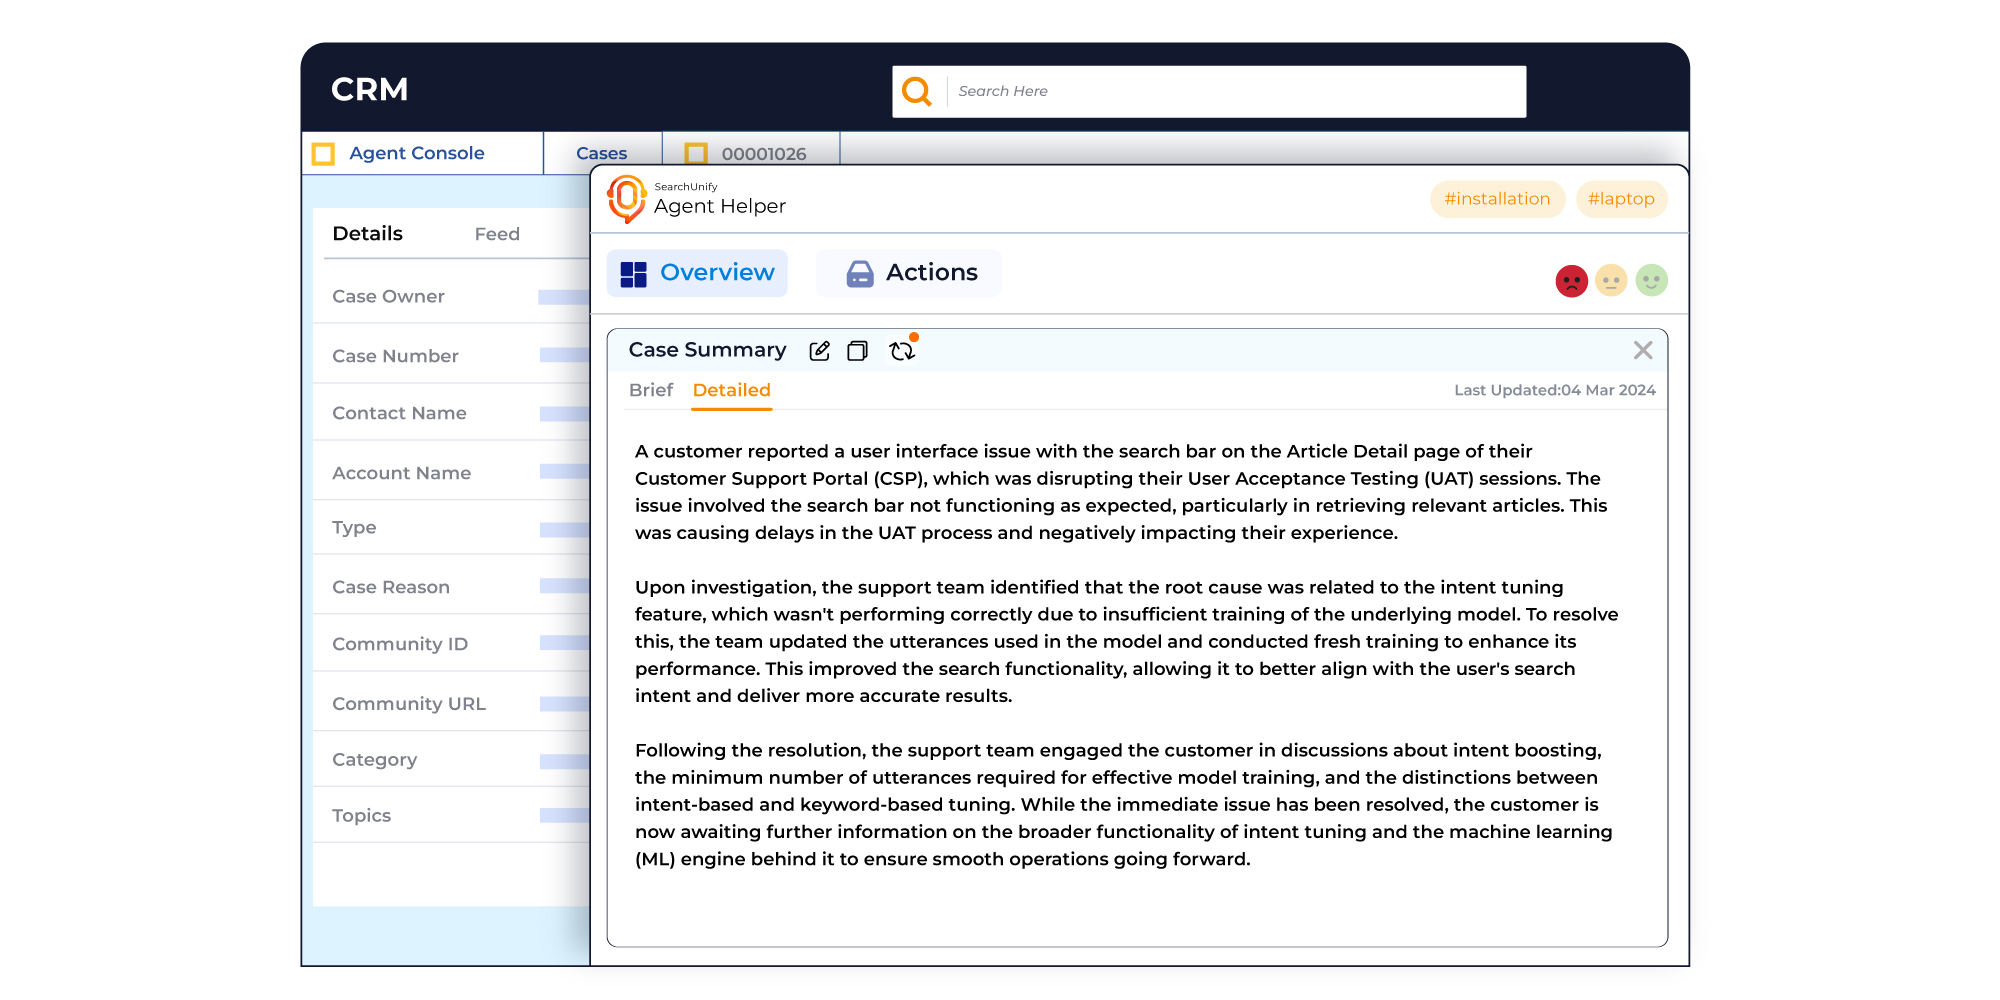Screen dimensions: 2000x1000
Task: Click the Actions inbox tray icon
Action: [860, 274]
